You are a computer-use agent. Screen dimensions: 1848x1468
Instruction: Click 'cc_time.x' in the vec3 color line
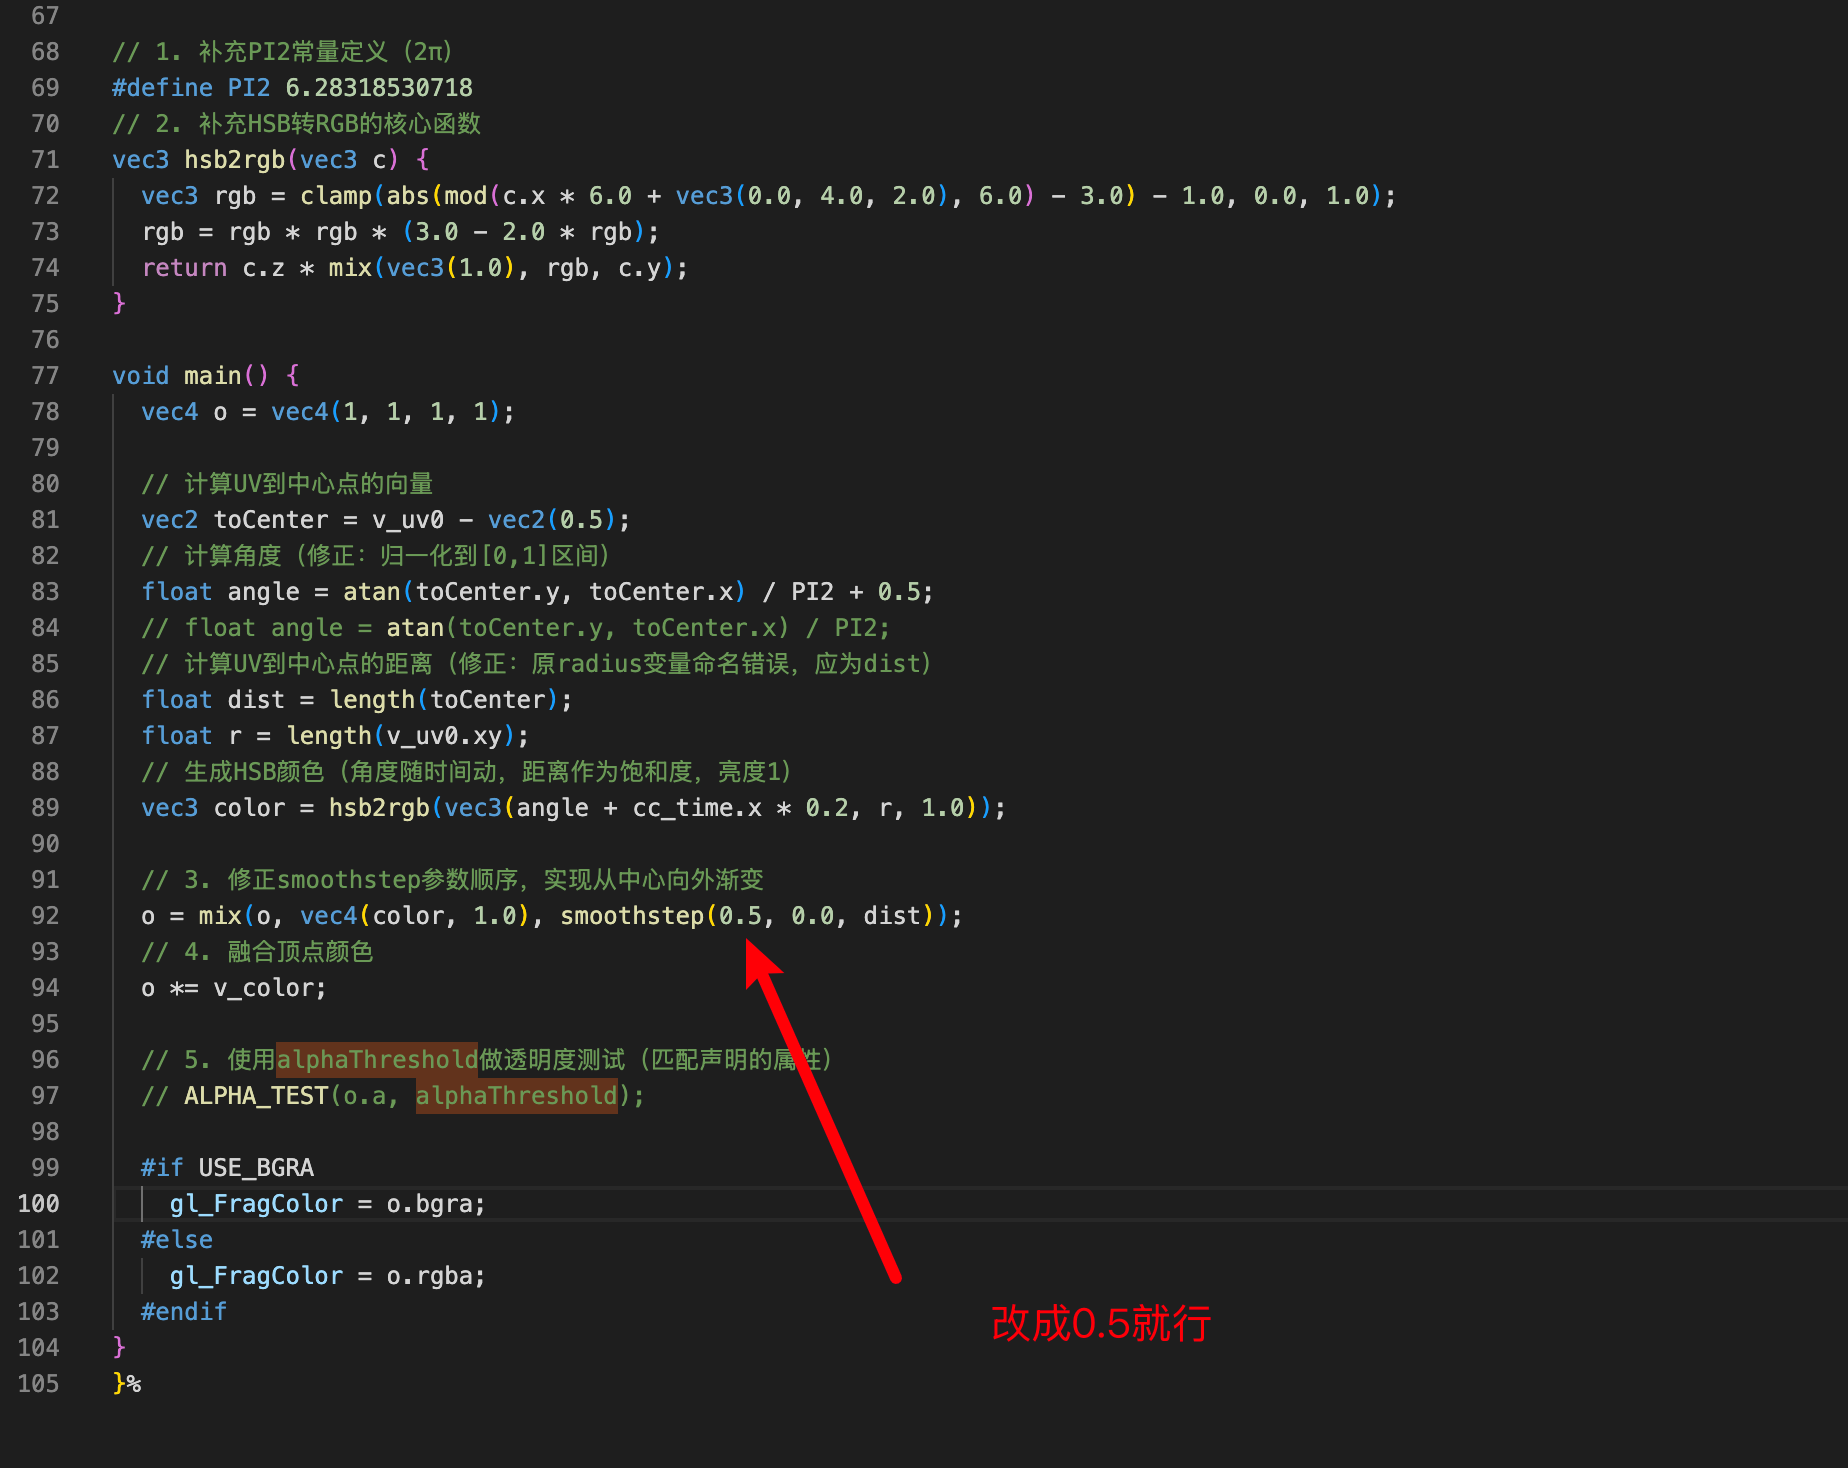tap(697, 807)
